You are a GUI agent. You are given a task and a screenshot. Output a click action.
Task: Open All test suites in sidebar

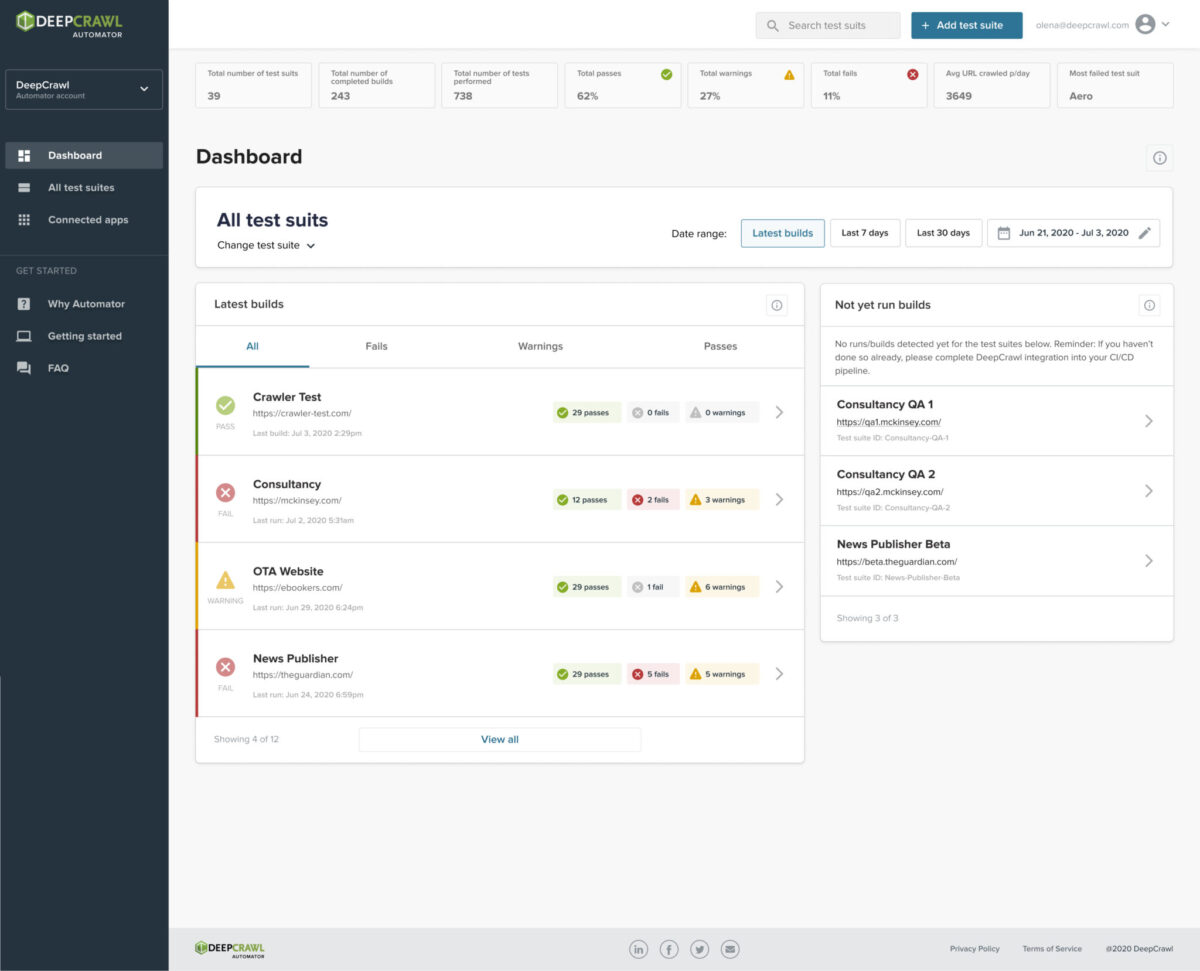coord(84,188)
